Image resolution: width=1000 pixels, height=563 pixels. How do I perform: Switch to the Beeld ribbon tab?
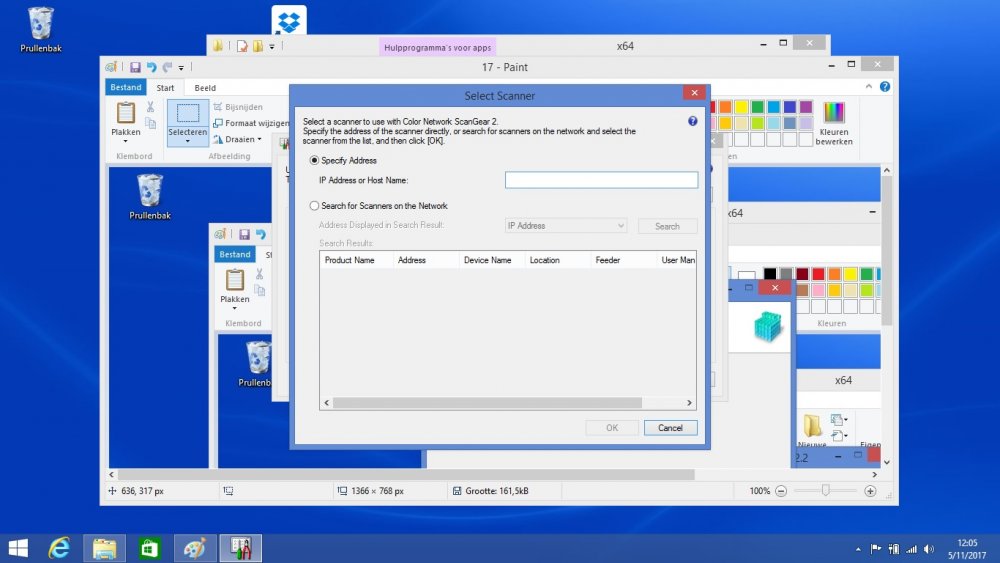click(x=205, y=88)
